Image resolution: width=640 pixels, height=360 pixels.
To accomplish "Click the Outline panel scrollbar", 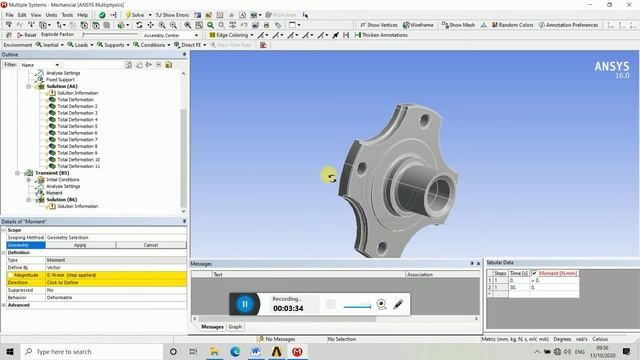I will pos(183,157).
